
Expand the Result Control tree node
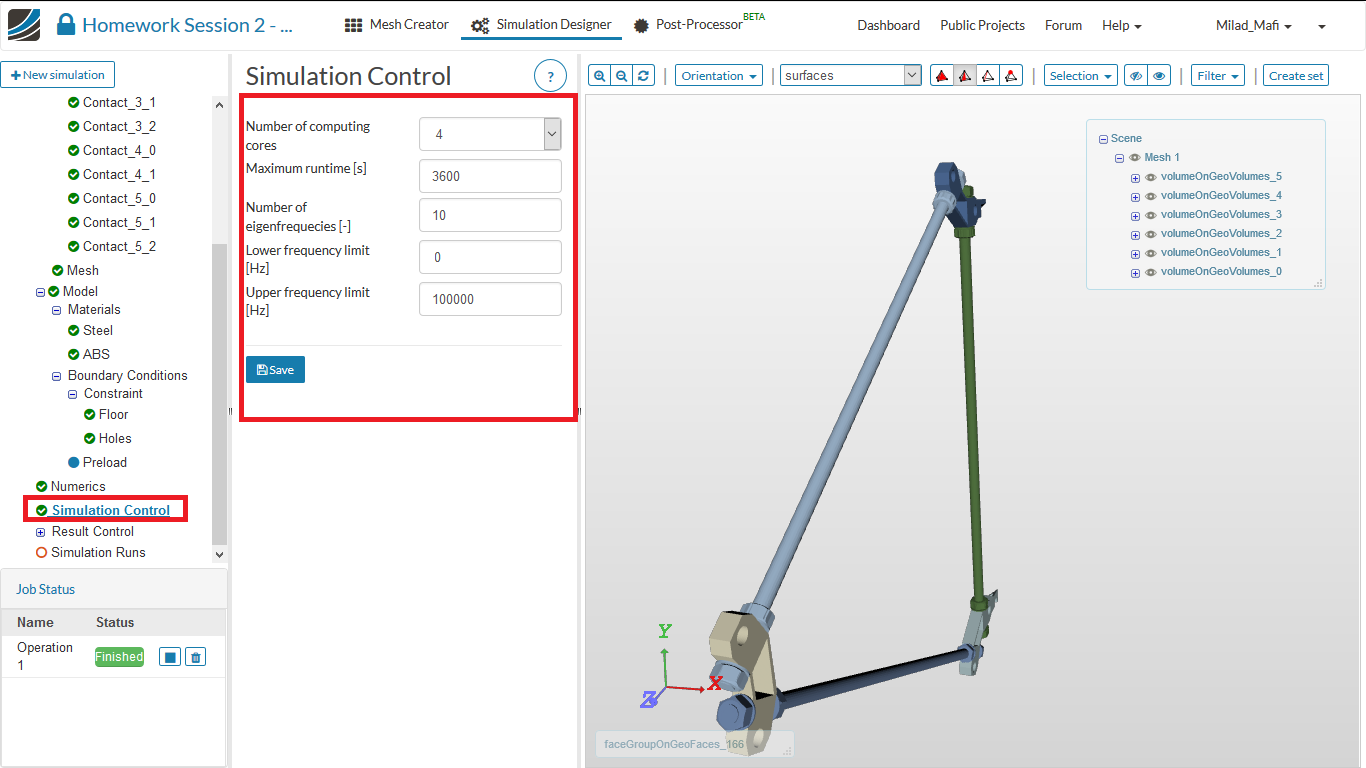41,532
